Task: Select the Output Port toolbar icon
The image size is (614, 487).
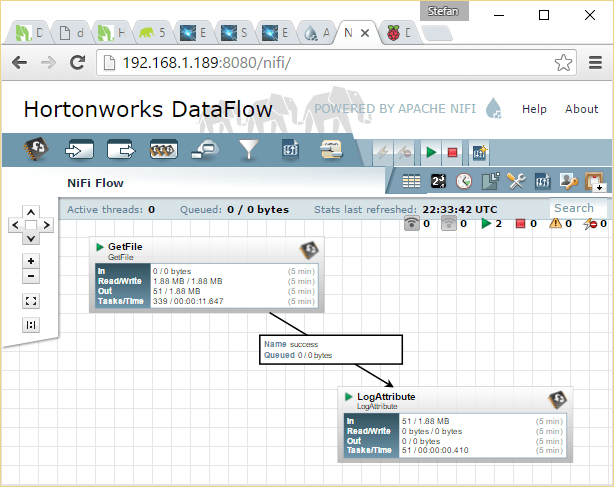Action: pyautogui.click(x=121, y=151)
